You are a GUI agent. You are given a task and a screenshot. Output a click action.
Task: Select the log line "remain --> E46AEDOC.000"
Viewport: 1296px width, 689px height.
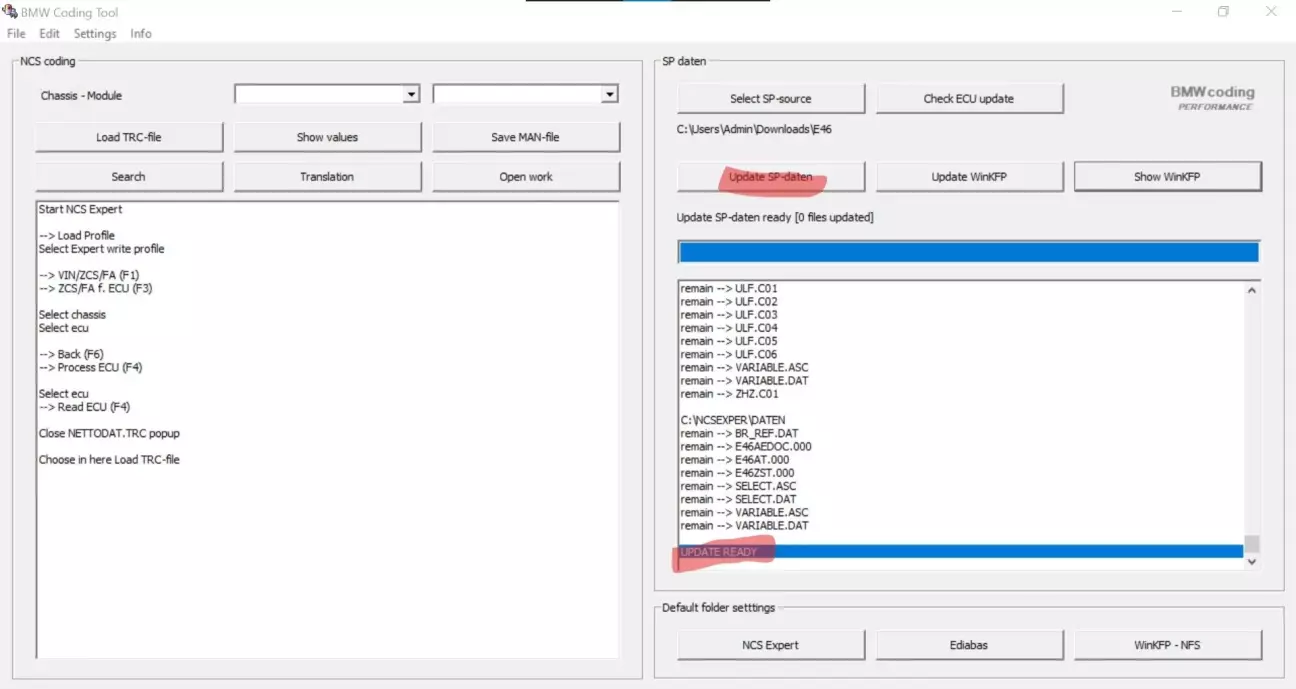point(746,446)
